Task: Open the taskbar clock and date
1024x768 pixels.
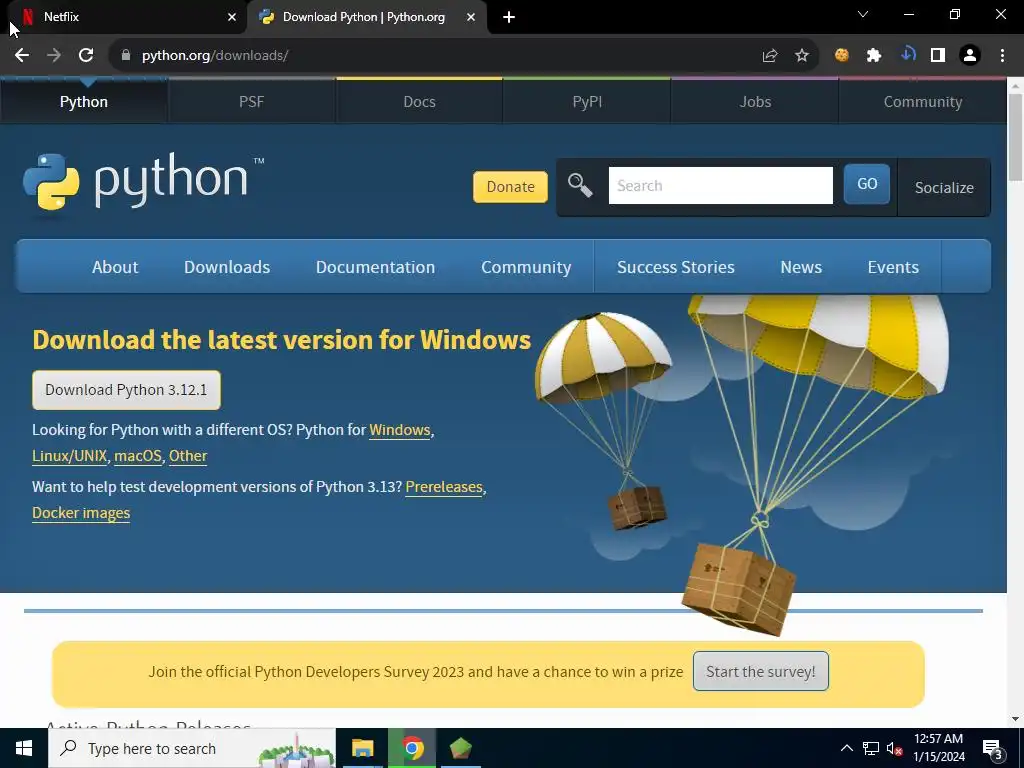Action: pyautogui.click(x=938, y=748)
